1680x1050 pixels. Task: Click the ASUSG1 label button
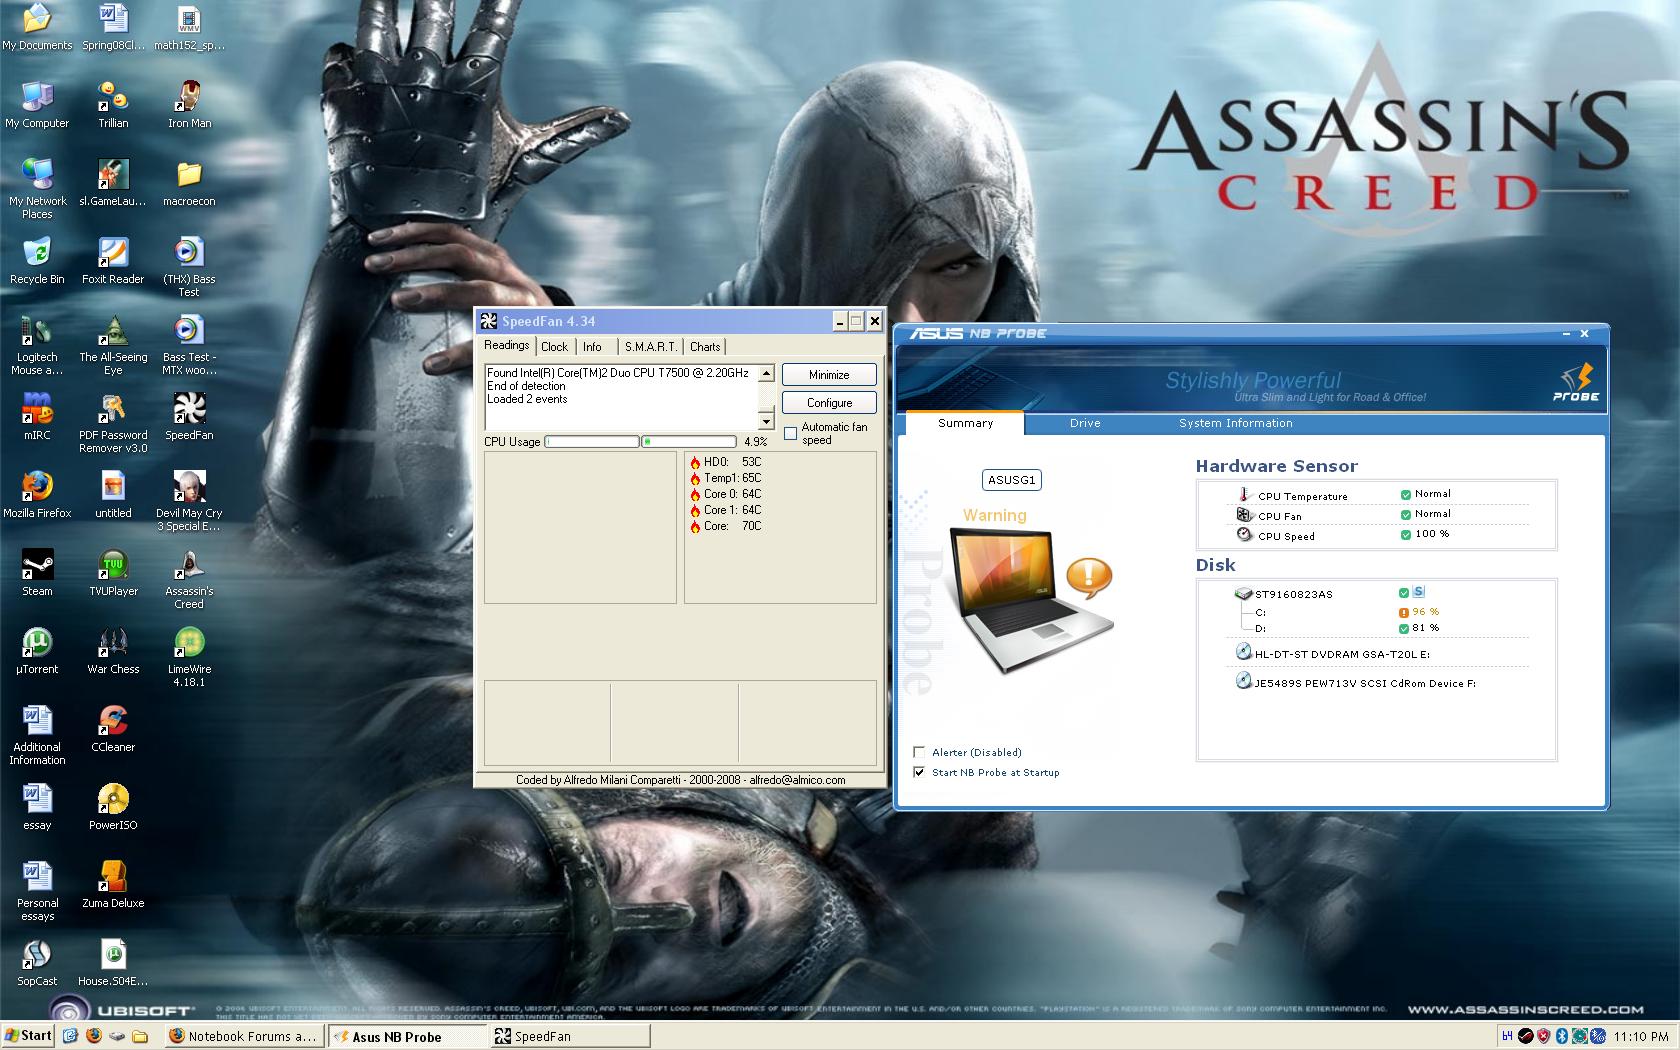pyautogui.click(x=1011, y=480)
